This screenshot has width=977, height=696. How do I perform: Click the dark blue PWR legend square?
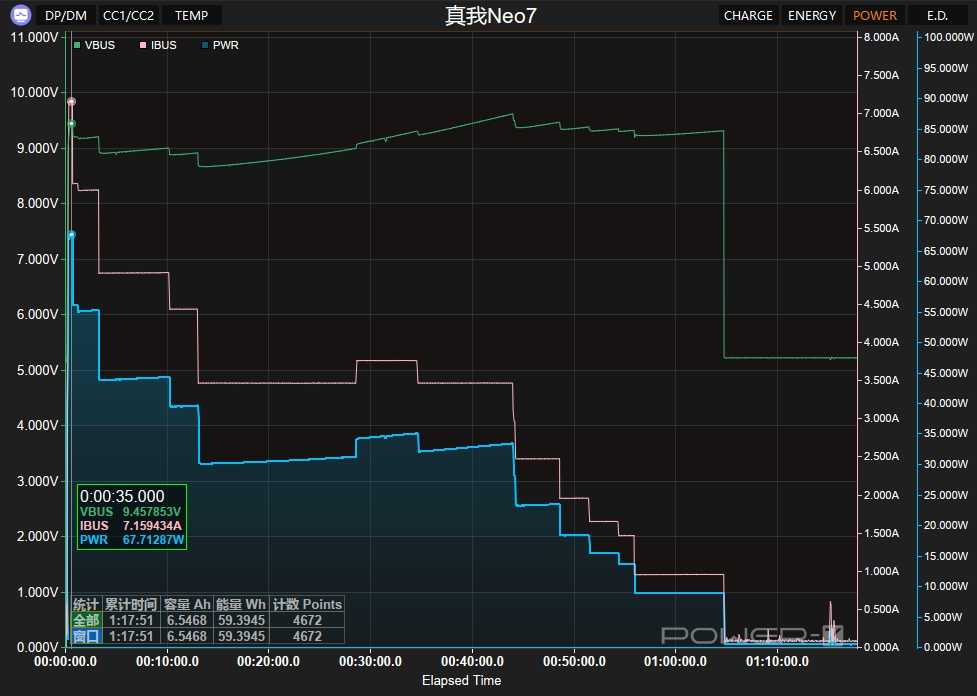(x=204, y=45)
